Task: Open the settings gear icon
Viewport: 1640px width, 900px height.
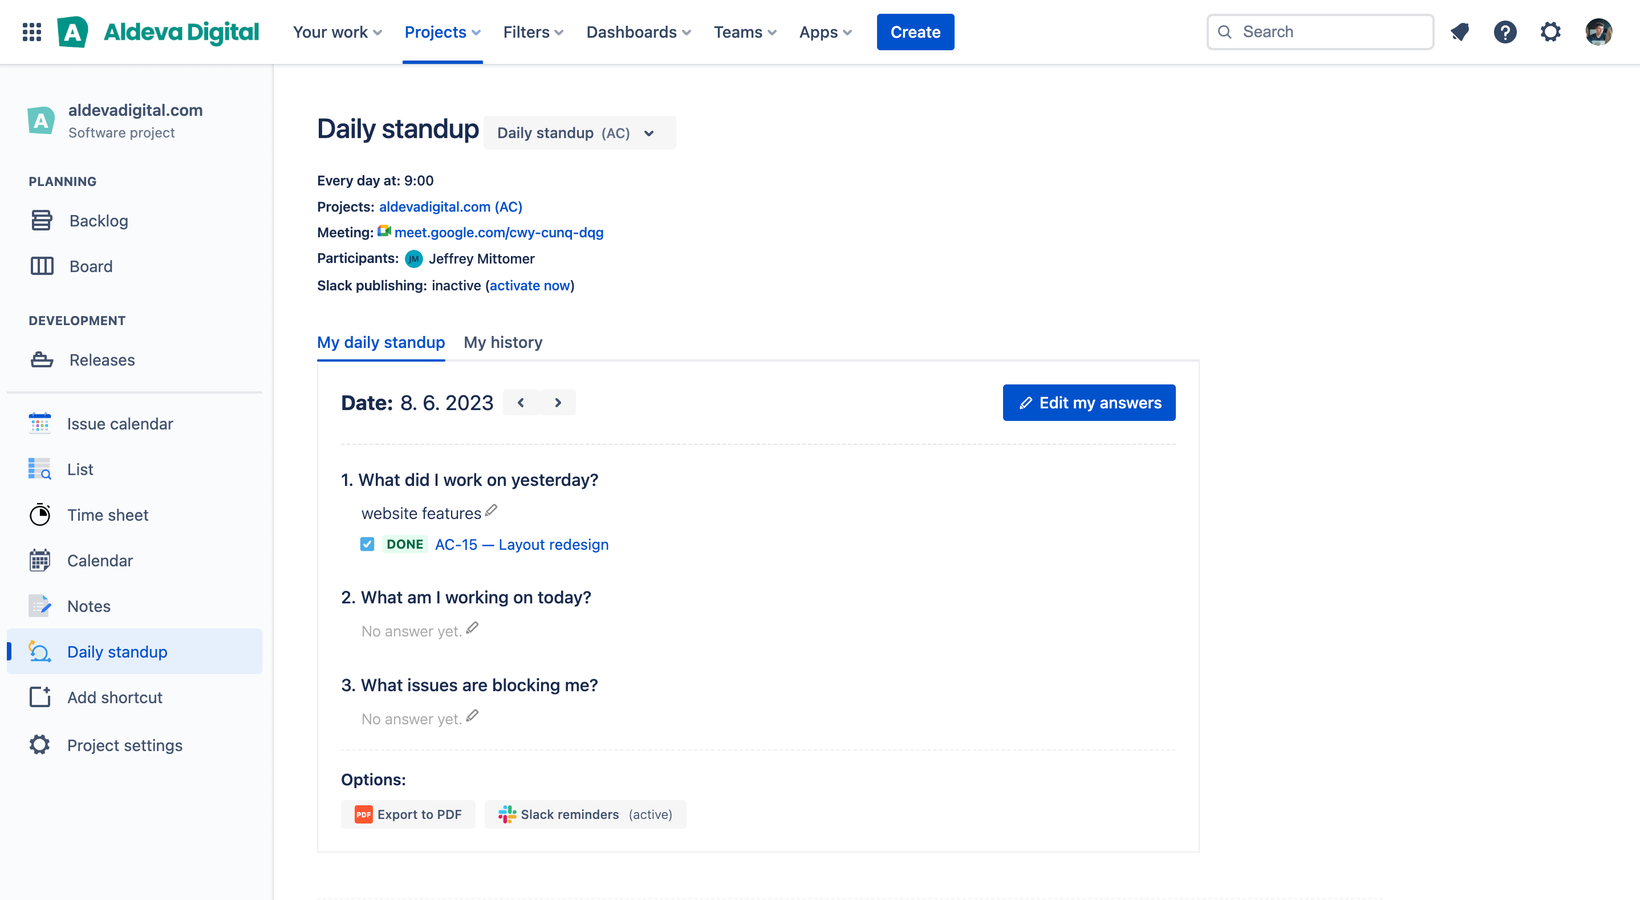Action: tap(1550, 32)
